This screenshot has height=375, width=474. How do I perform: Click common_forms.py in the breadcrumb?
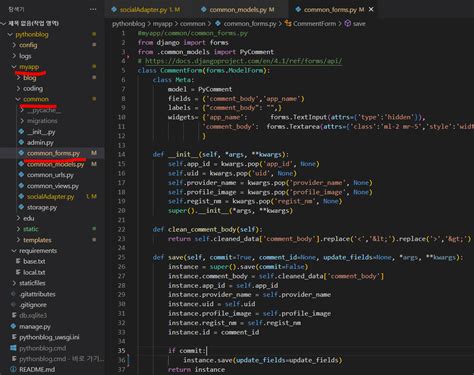250,24
